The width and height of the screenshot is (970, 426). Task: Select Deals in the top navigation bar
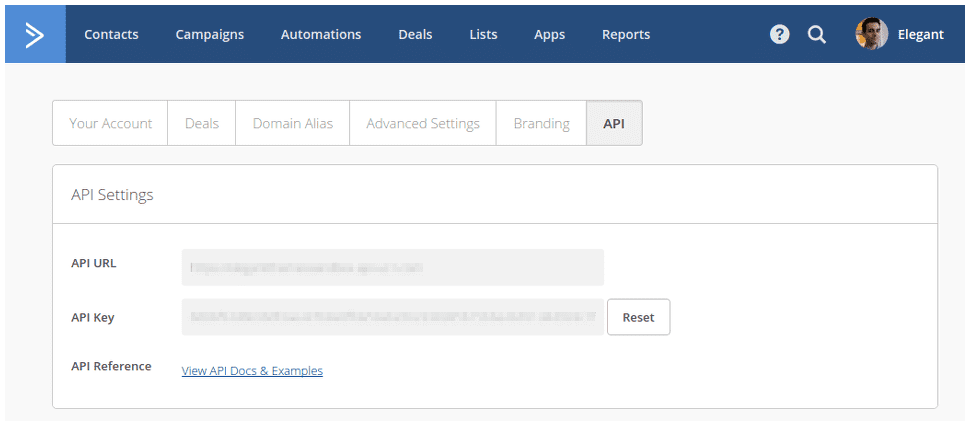click(x=415, y=34)
